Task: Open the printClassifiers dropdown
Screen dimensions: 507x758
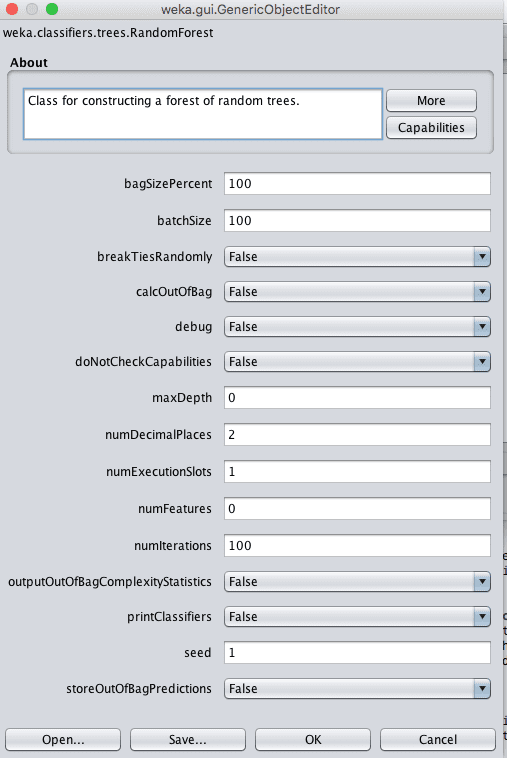Action: [357, 617]
